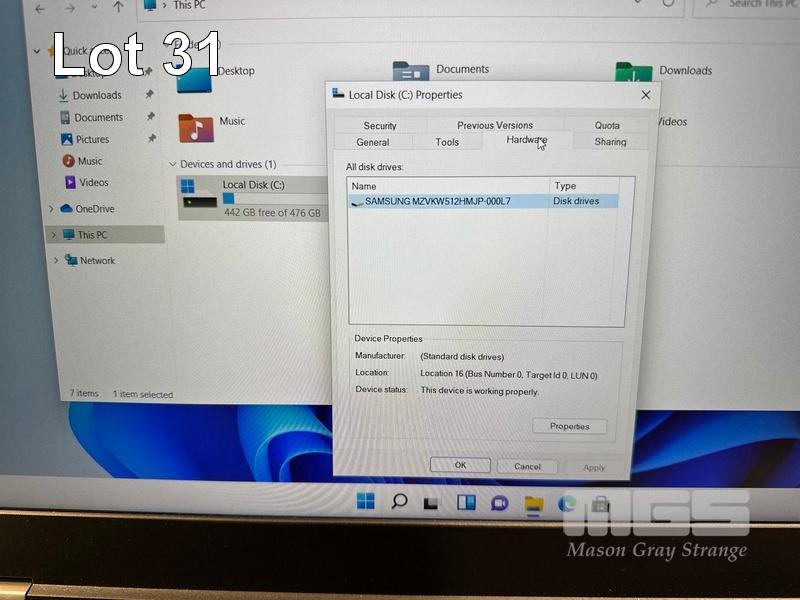Open the Music folder icon
This screenshot has width=800, height=600.
196,128
